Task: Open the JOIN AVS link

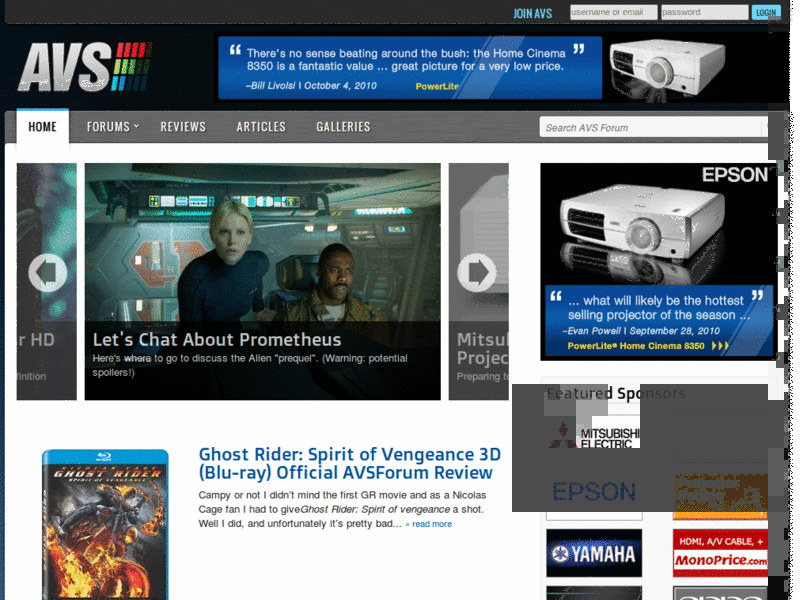Action: coord(532,13)
